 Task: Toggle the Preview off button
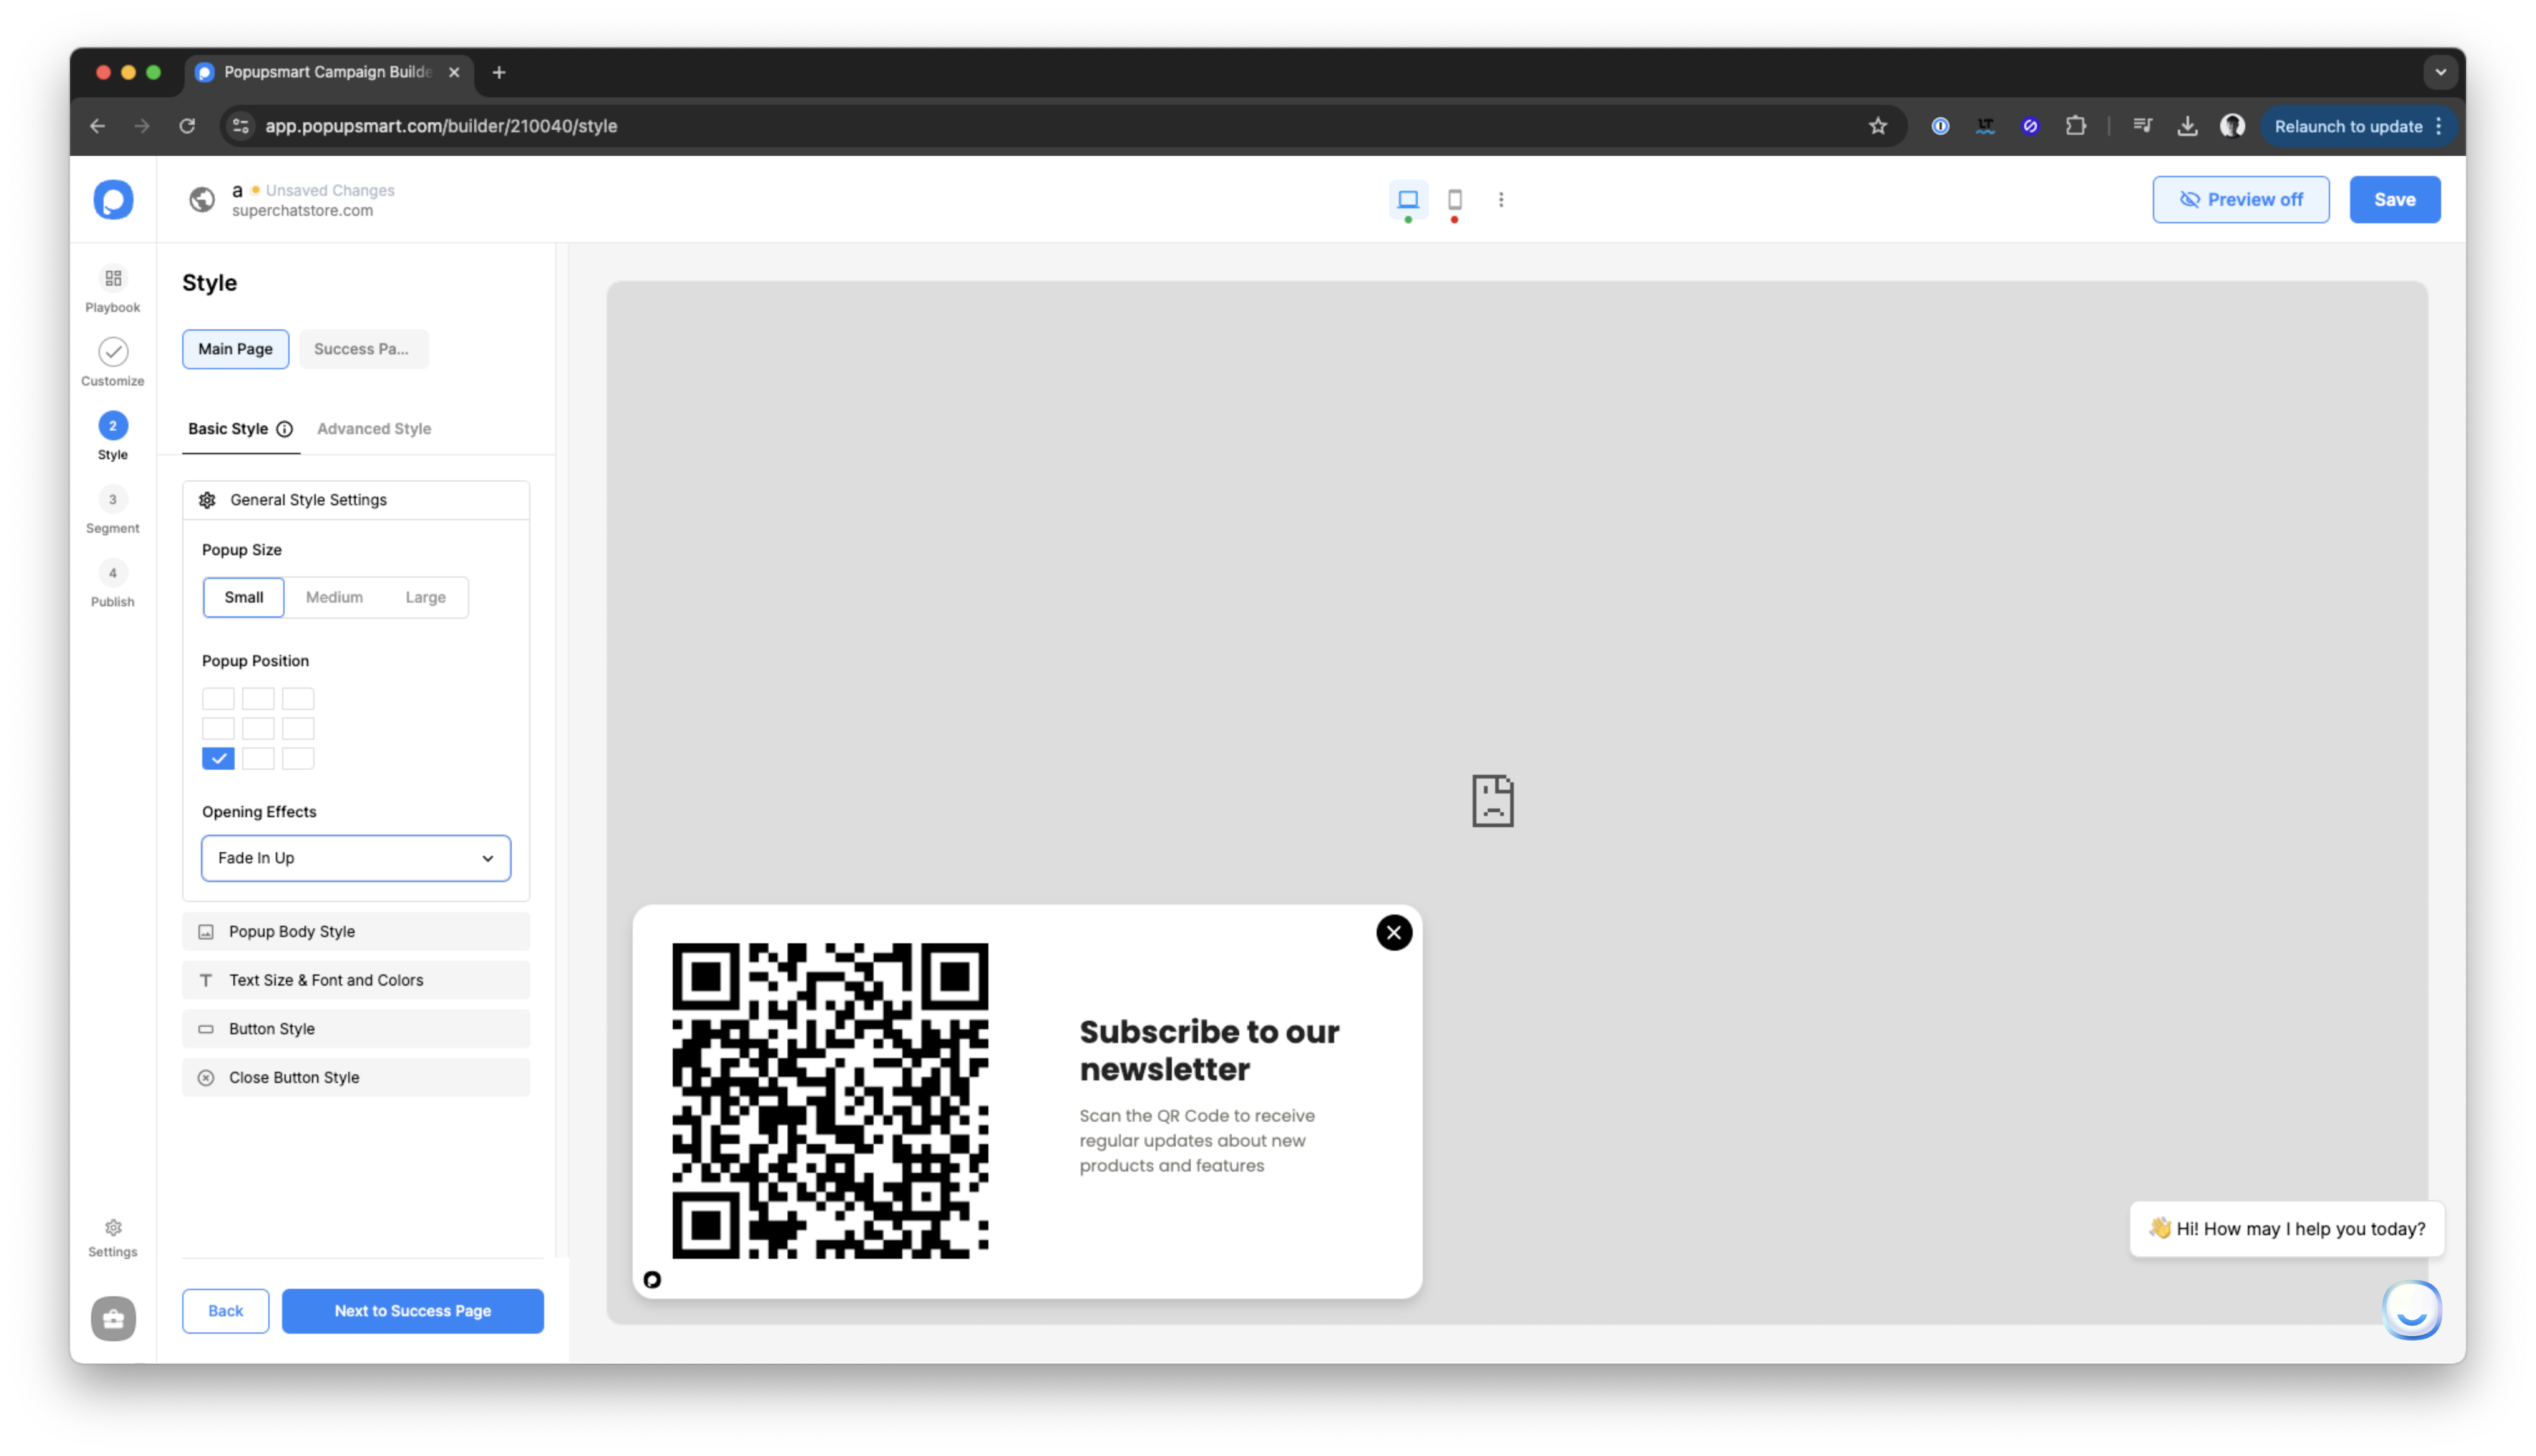pos(2240,200)
